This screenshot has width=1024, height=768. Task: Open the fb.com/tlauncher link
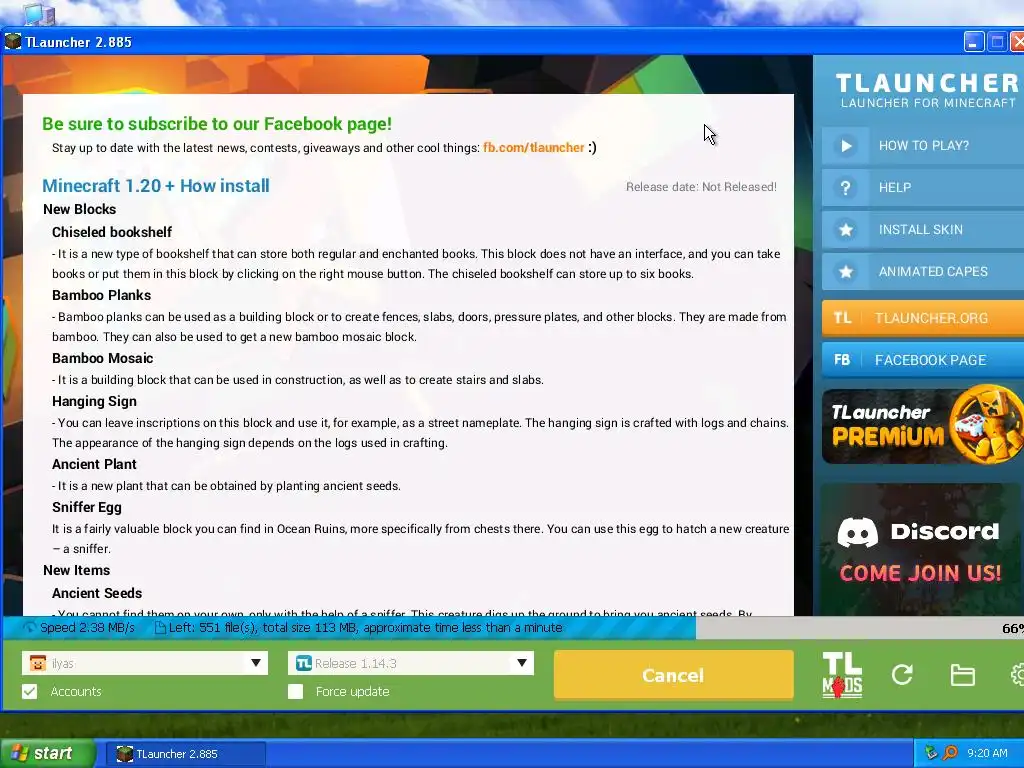tap(534, 148)
